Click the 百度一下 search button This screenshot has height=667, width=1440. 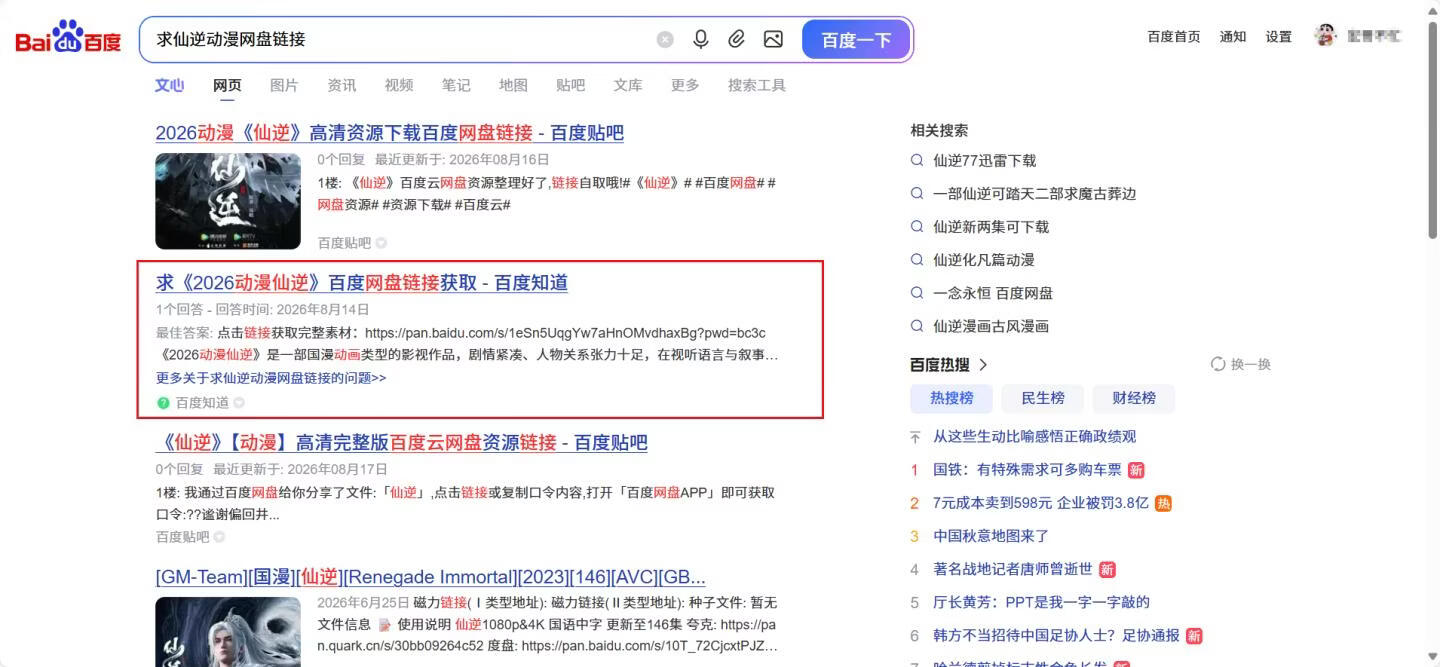point(856,40)
